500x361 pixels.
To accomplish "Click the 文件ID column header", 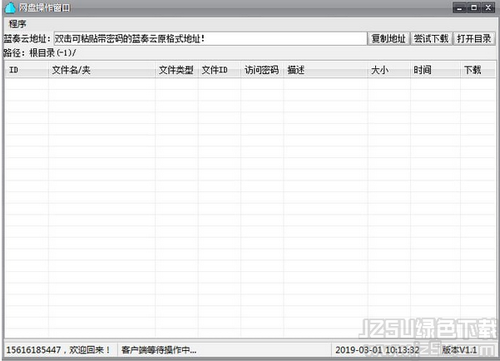I will pos(219,70).
